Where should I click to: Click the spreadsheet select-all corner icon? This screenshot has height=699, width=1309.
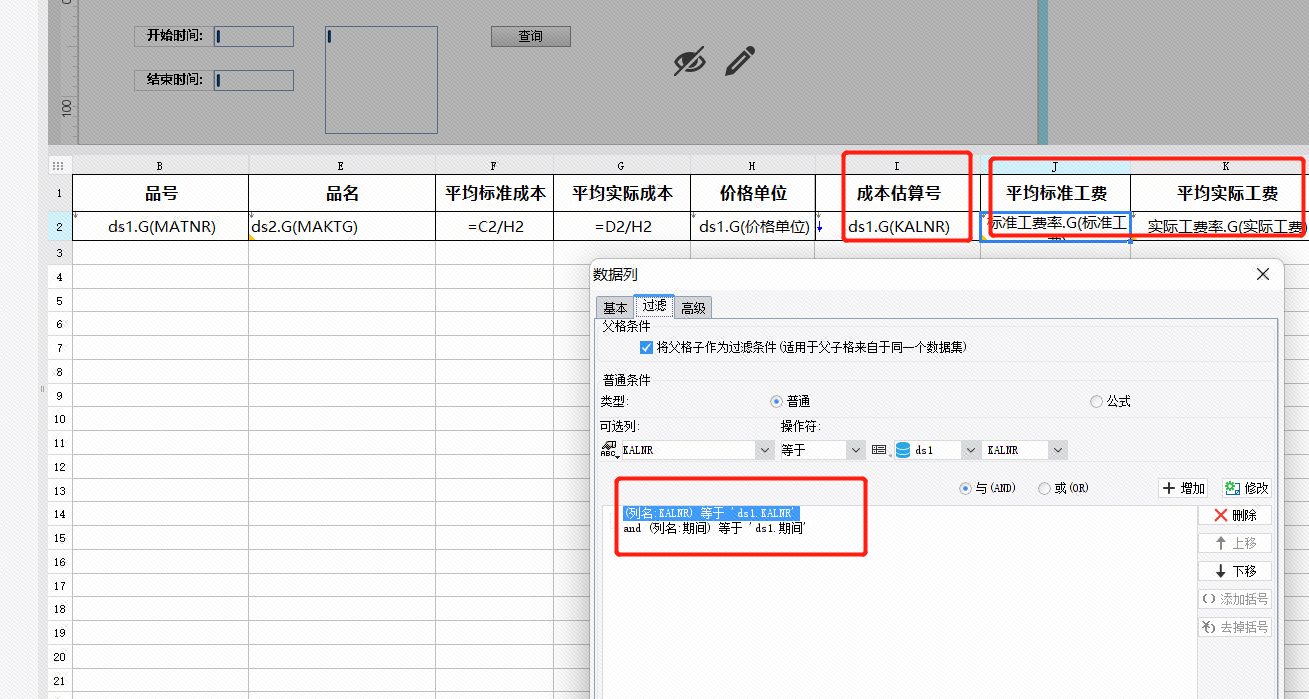click(x=59, y=166)
